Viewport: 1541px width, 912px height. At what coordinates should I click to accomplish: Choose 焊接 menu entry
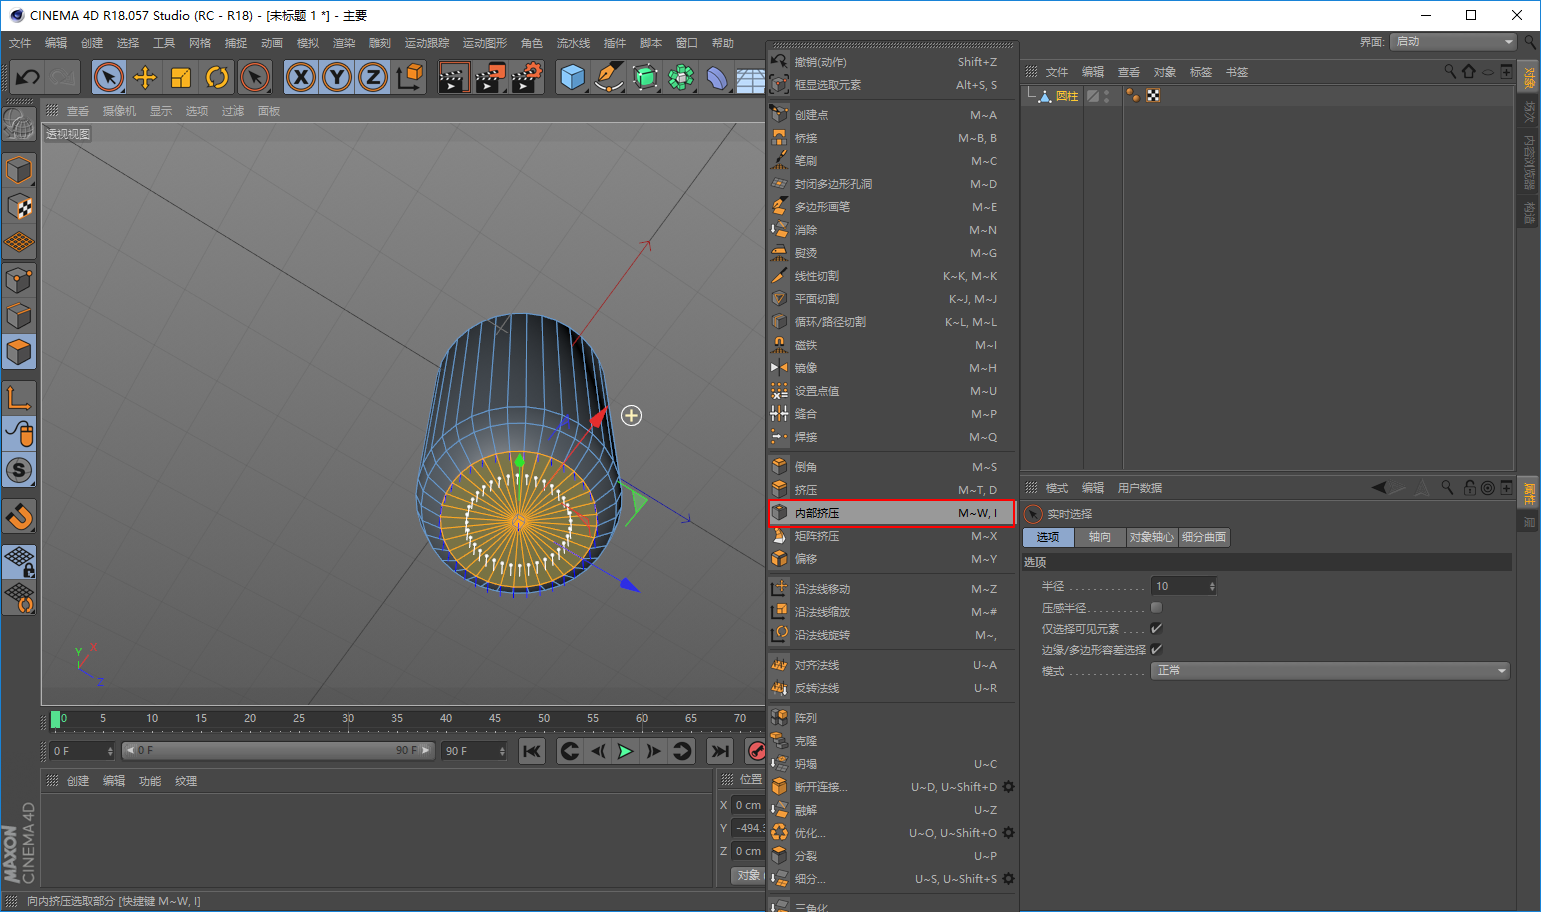(x=892, y=437)
